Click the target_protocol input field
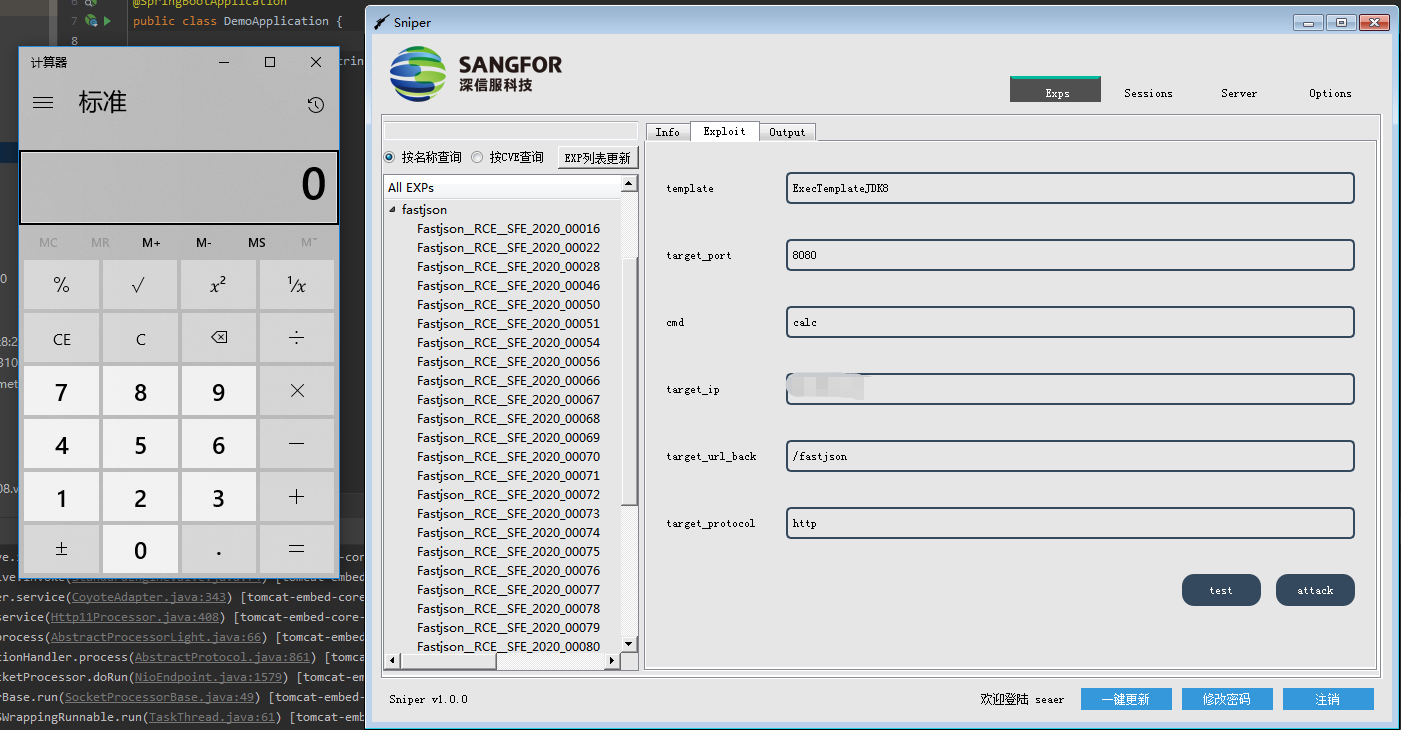 (x=1070, y=523)
